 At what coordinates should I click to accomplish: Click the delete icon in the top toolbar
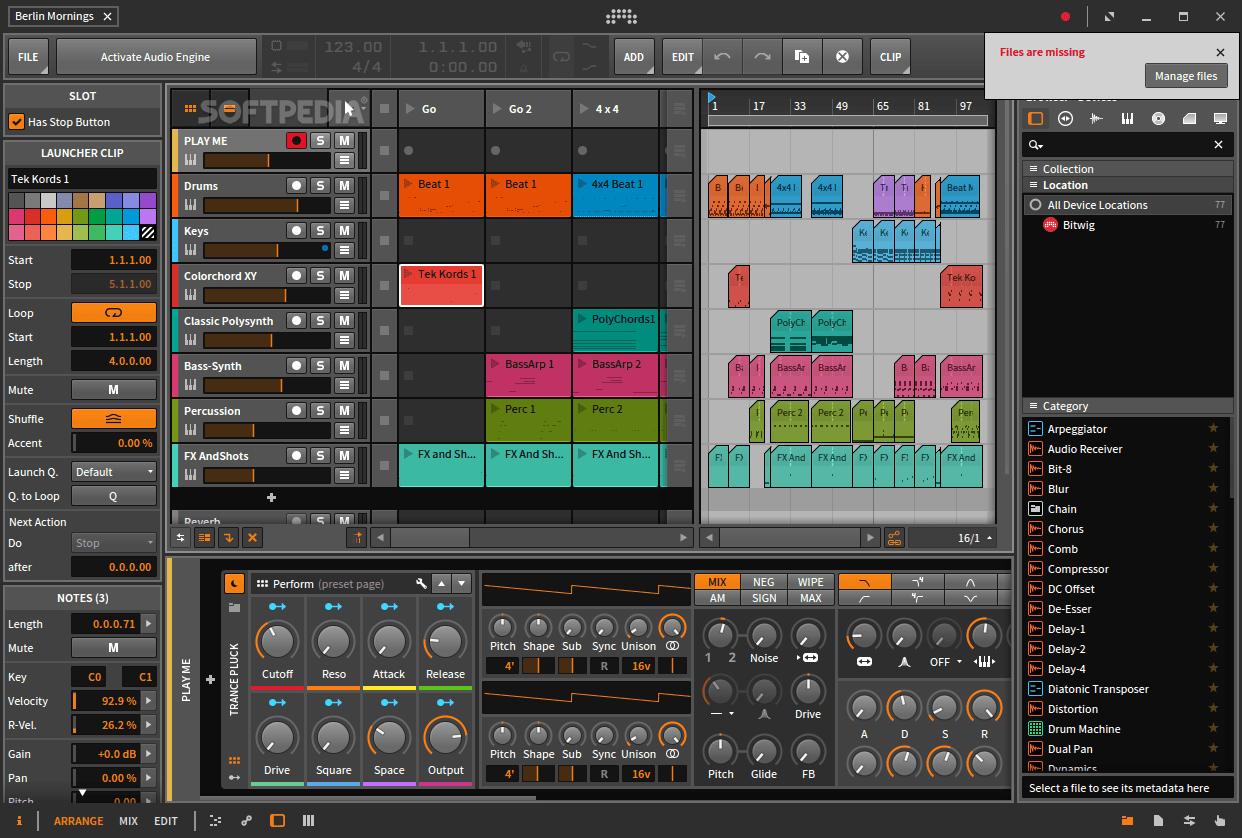pyautogui.click(x=842, y=57)
